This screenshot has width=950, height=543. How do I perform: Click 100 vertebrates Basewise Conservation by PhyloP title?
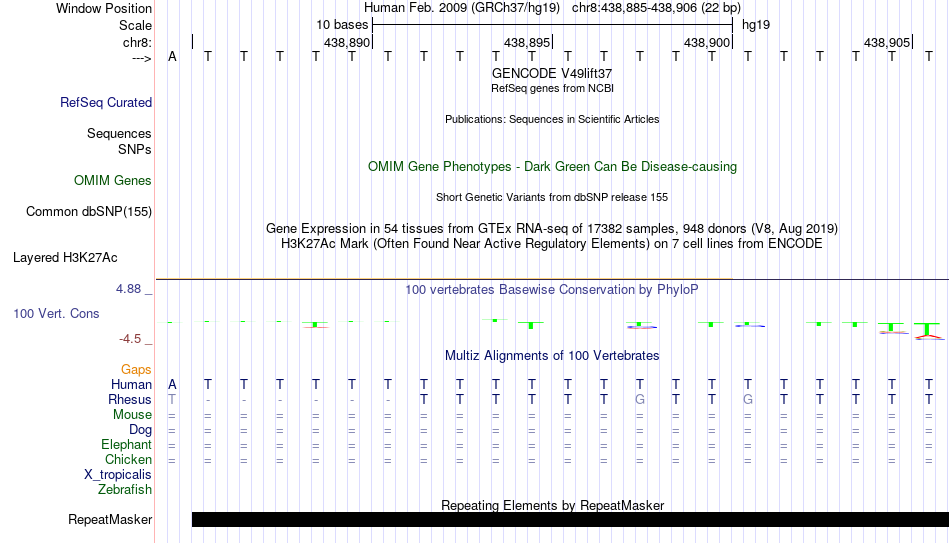pyautogui.click(x=552, y=290)
